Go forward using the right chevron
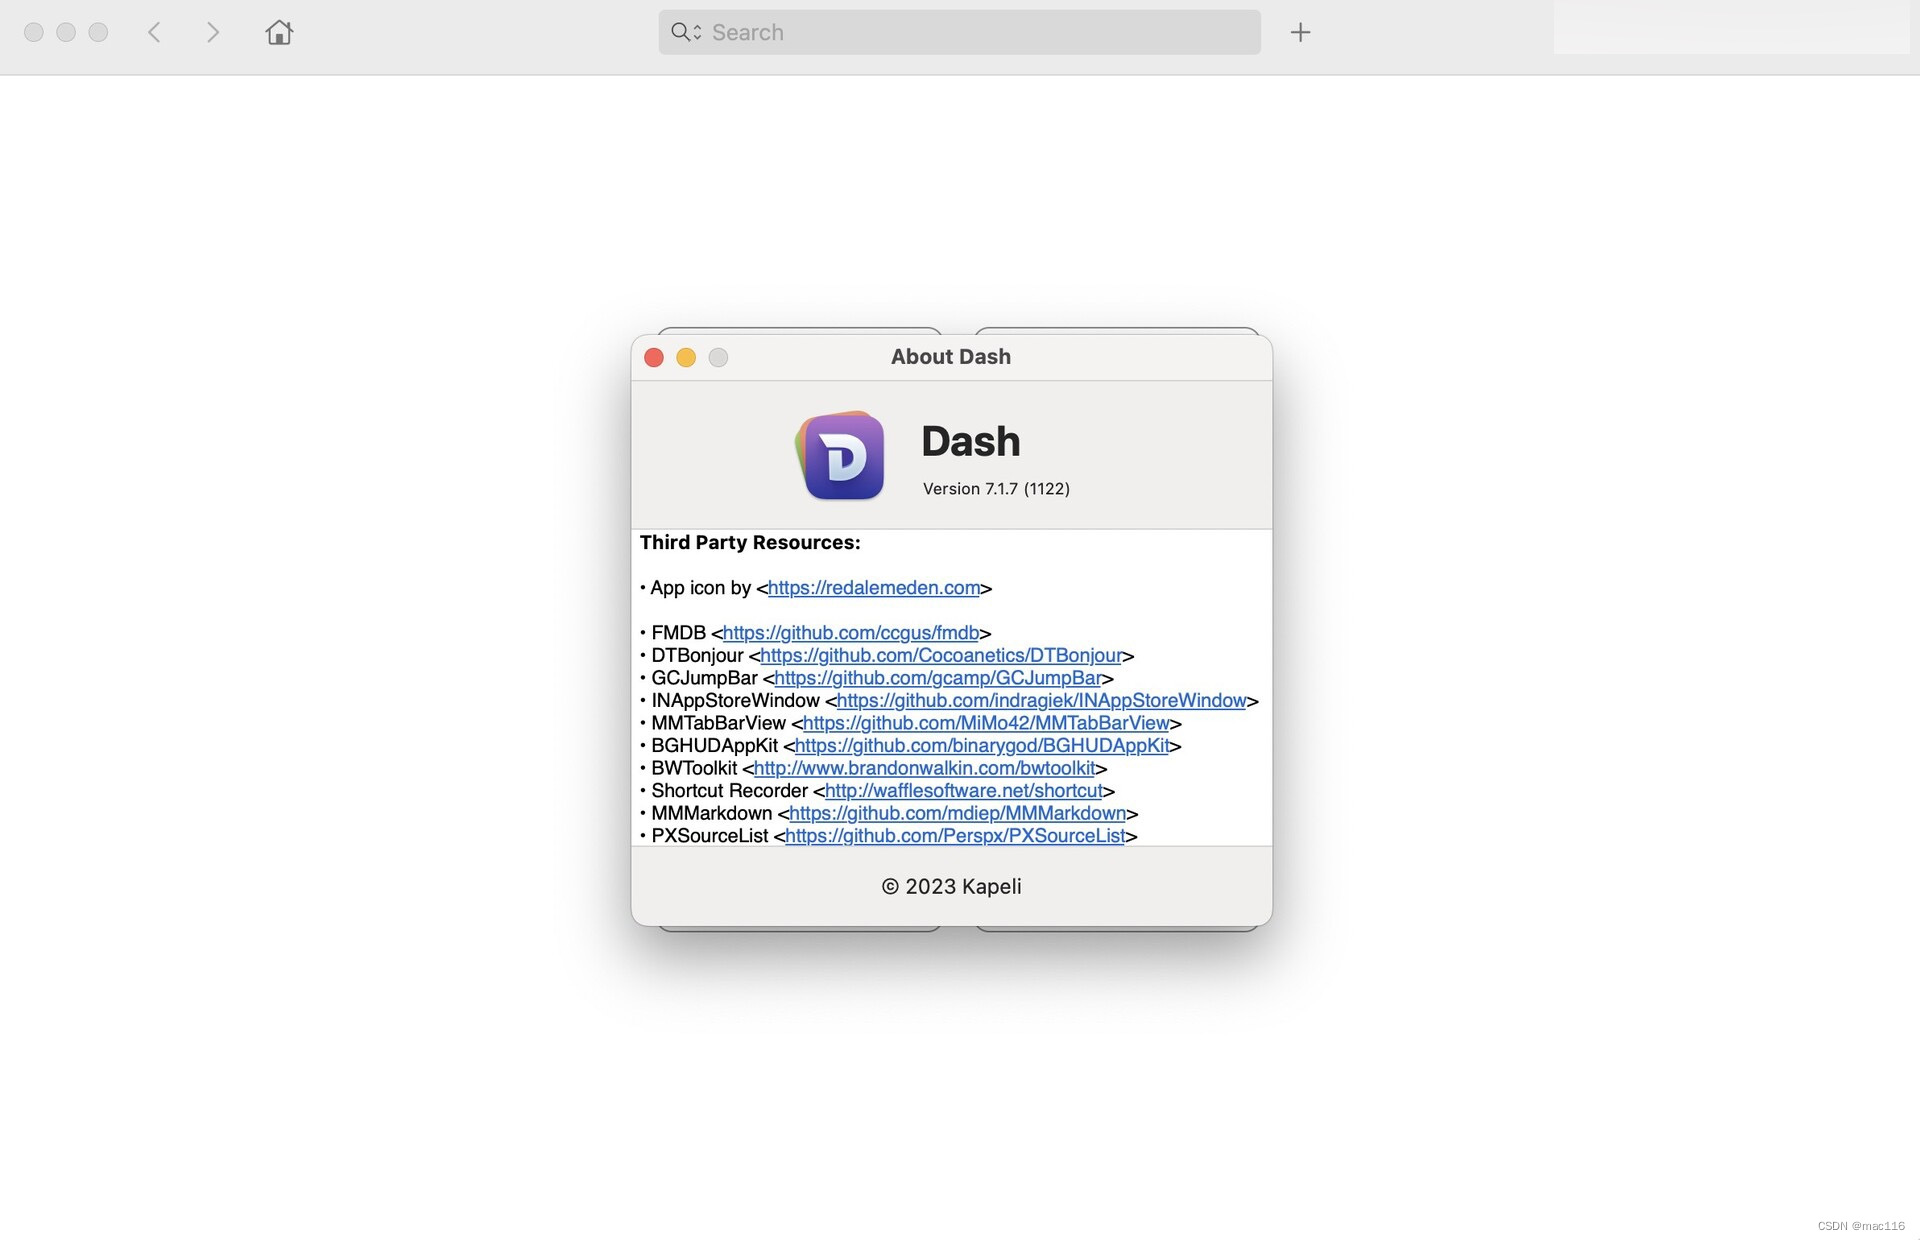This screenshot has height=1240, width=1920. coord(212,32)
